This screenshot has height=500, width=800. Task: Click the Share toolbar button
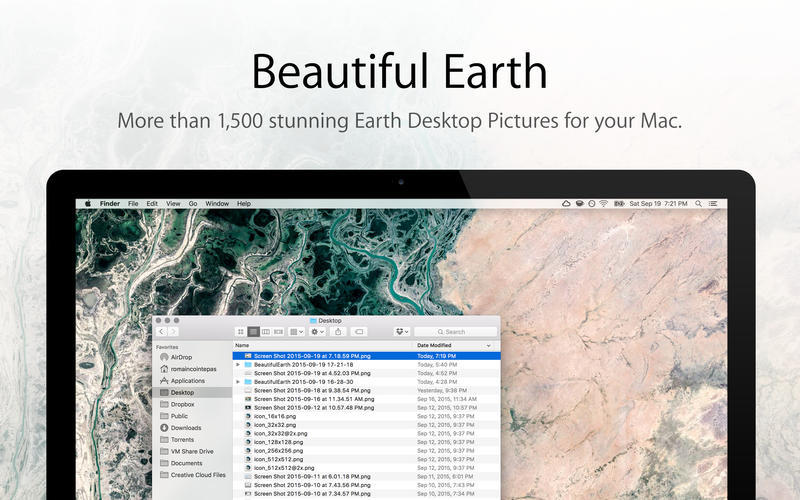tap(338, 331)
